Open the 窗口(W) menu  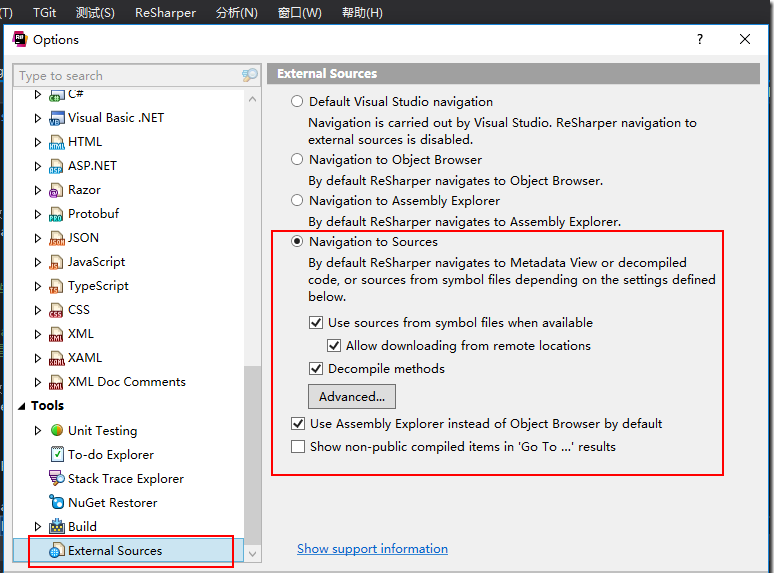tap(300, 12)
